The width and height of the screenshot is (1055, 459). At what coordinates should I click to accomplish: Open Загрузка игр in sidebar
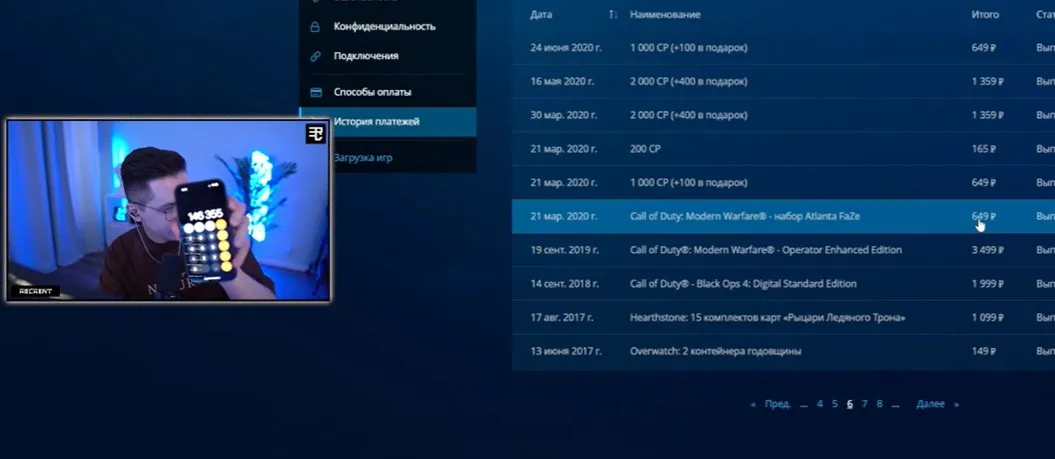363,157
